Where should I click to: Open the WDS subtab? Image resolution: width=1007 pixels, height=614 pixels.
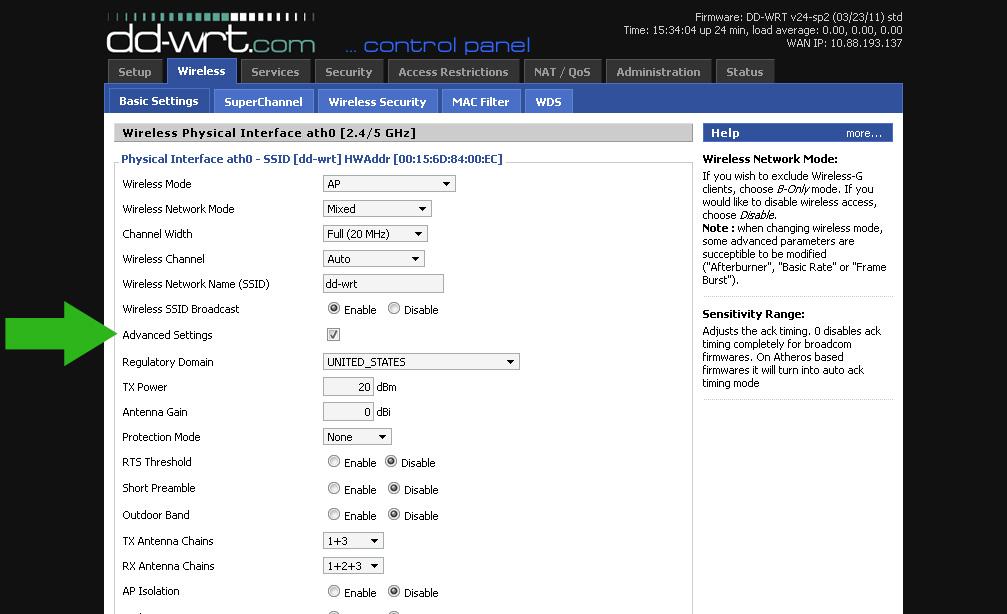(x=548, y=101)
